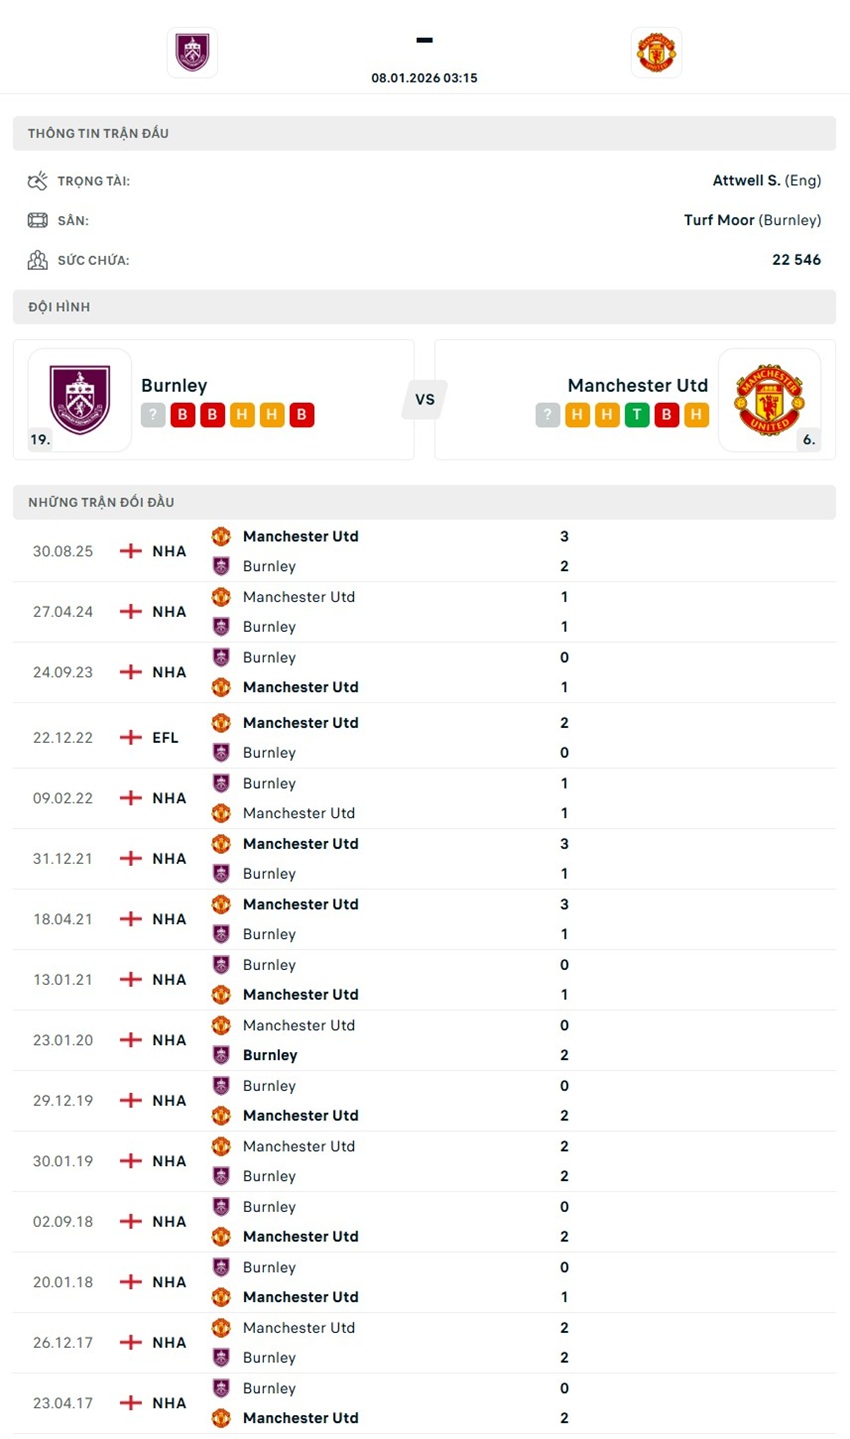
Task: Select the NHA label on 09.02.22 row
Action: [168, 798]
